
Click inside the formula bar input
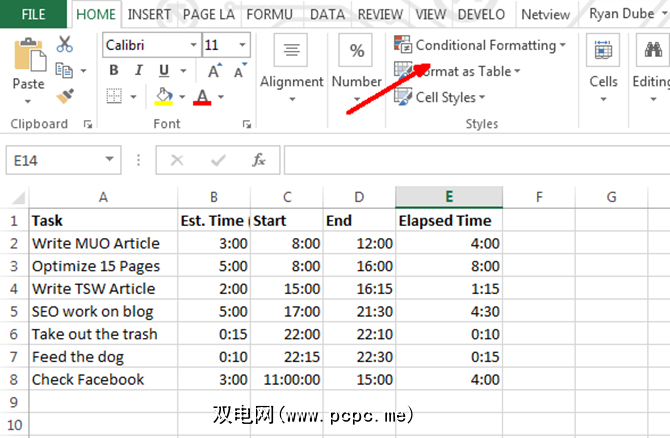click(x=476, y=160)
